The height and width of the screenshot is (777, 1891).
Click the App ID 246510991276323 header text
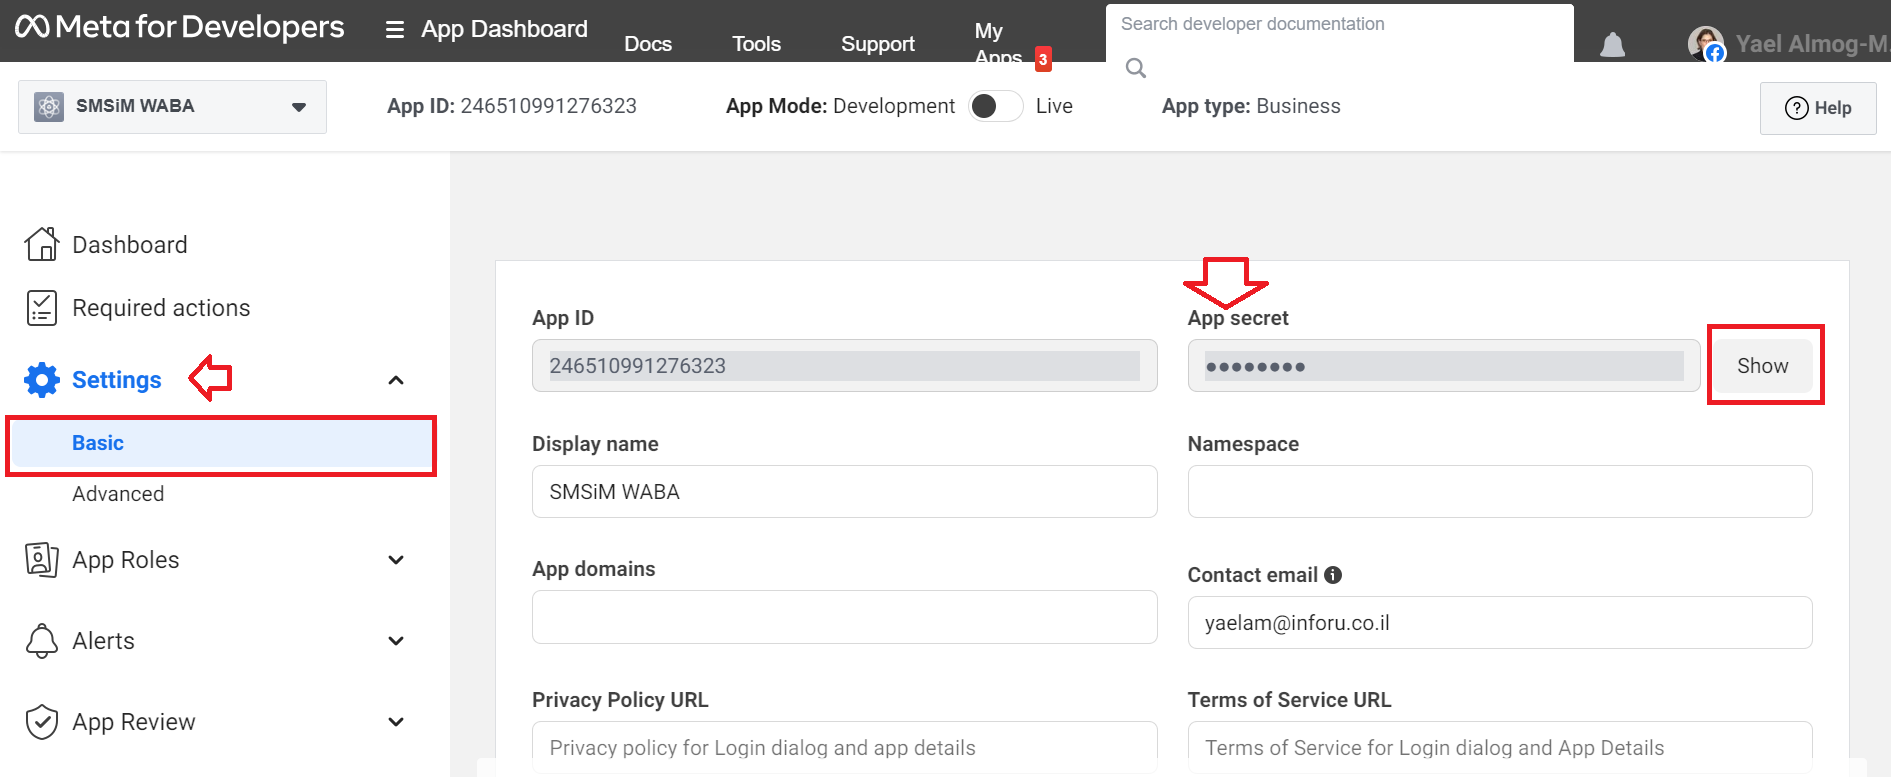point(512,106)
